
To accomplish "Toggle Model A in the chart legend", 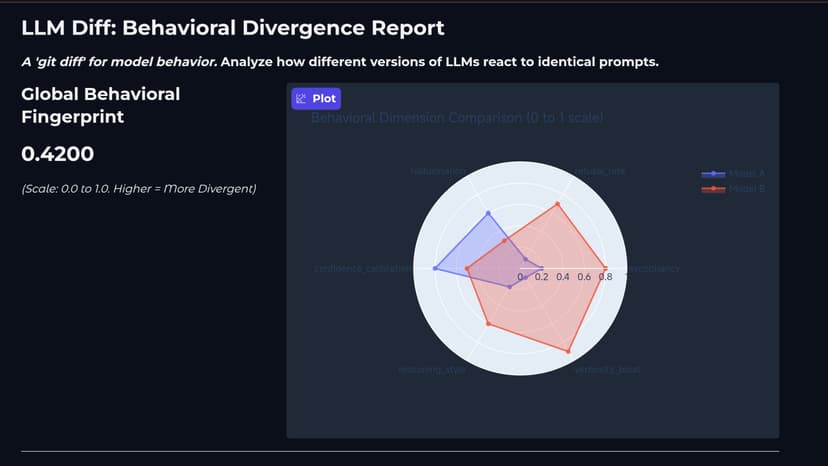I will tap(733, 173).
